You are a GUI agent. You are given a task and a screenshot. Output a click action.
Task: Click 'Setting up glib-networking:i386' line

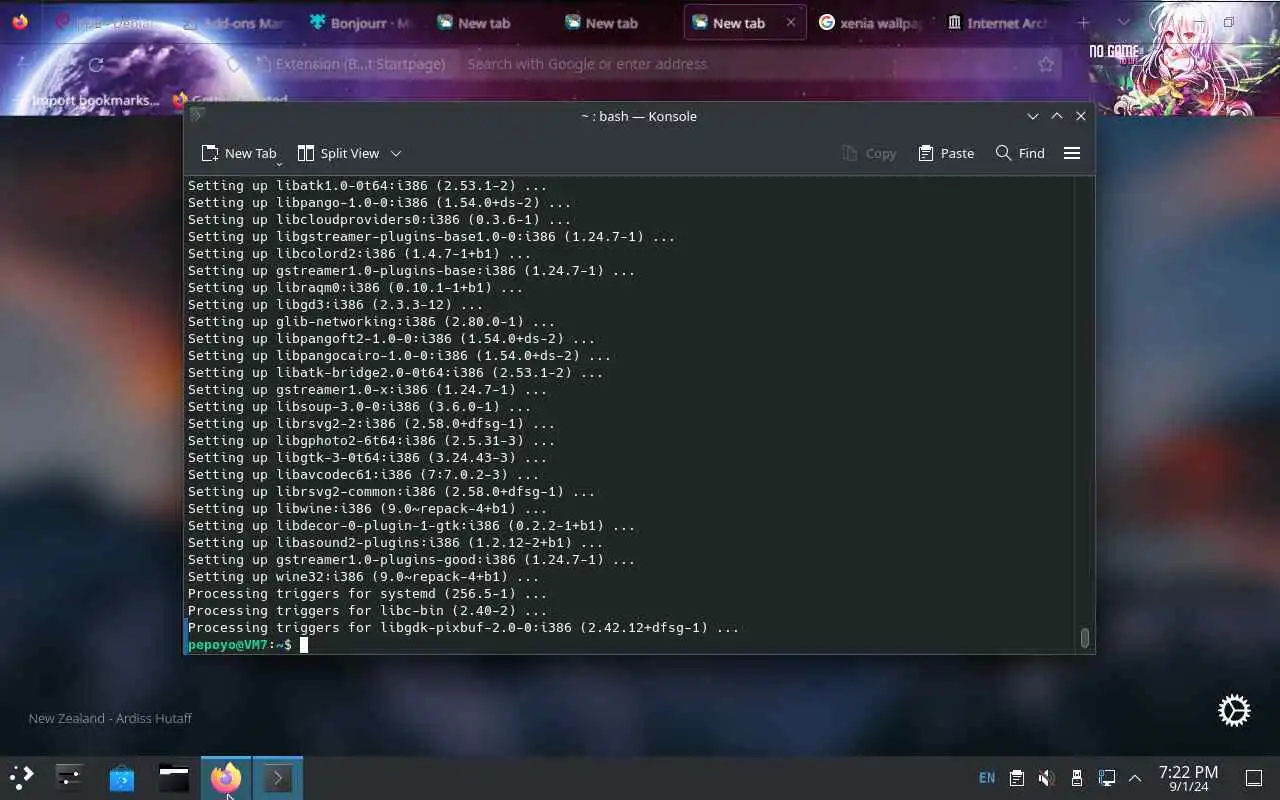[371, 322]
